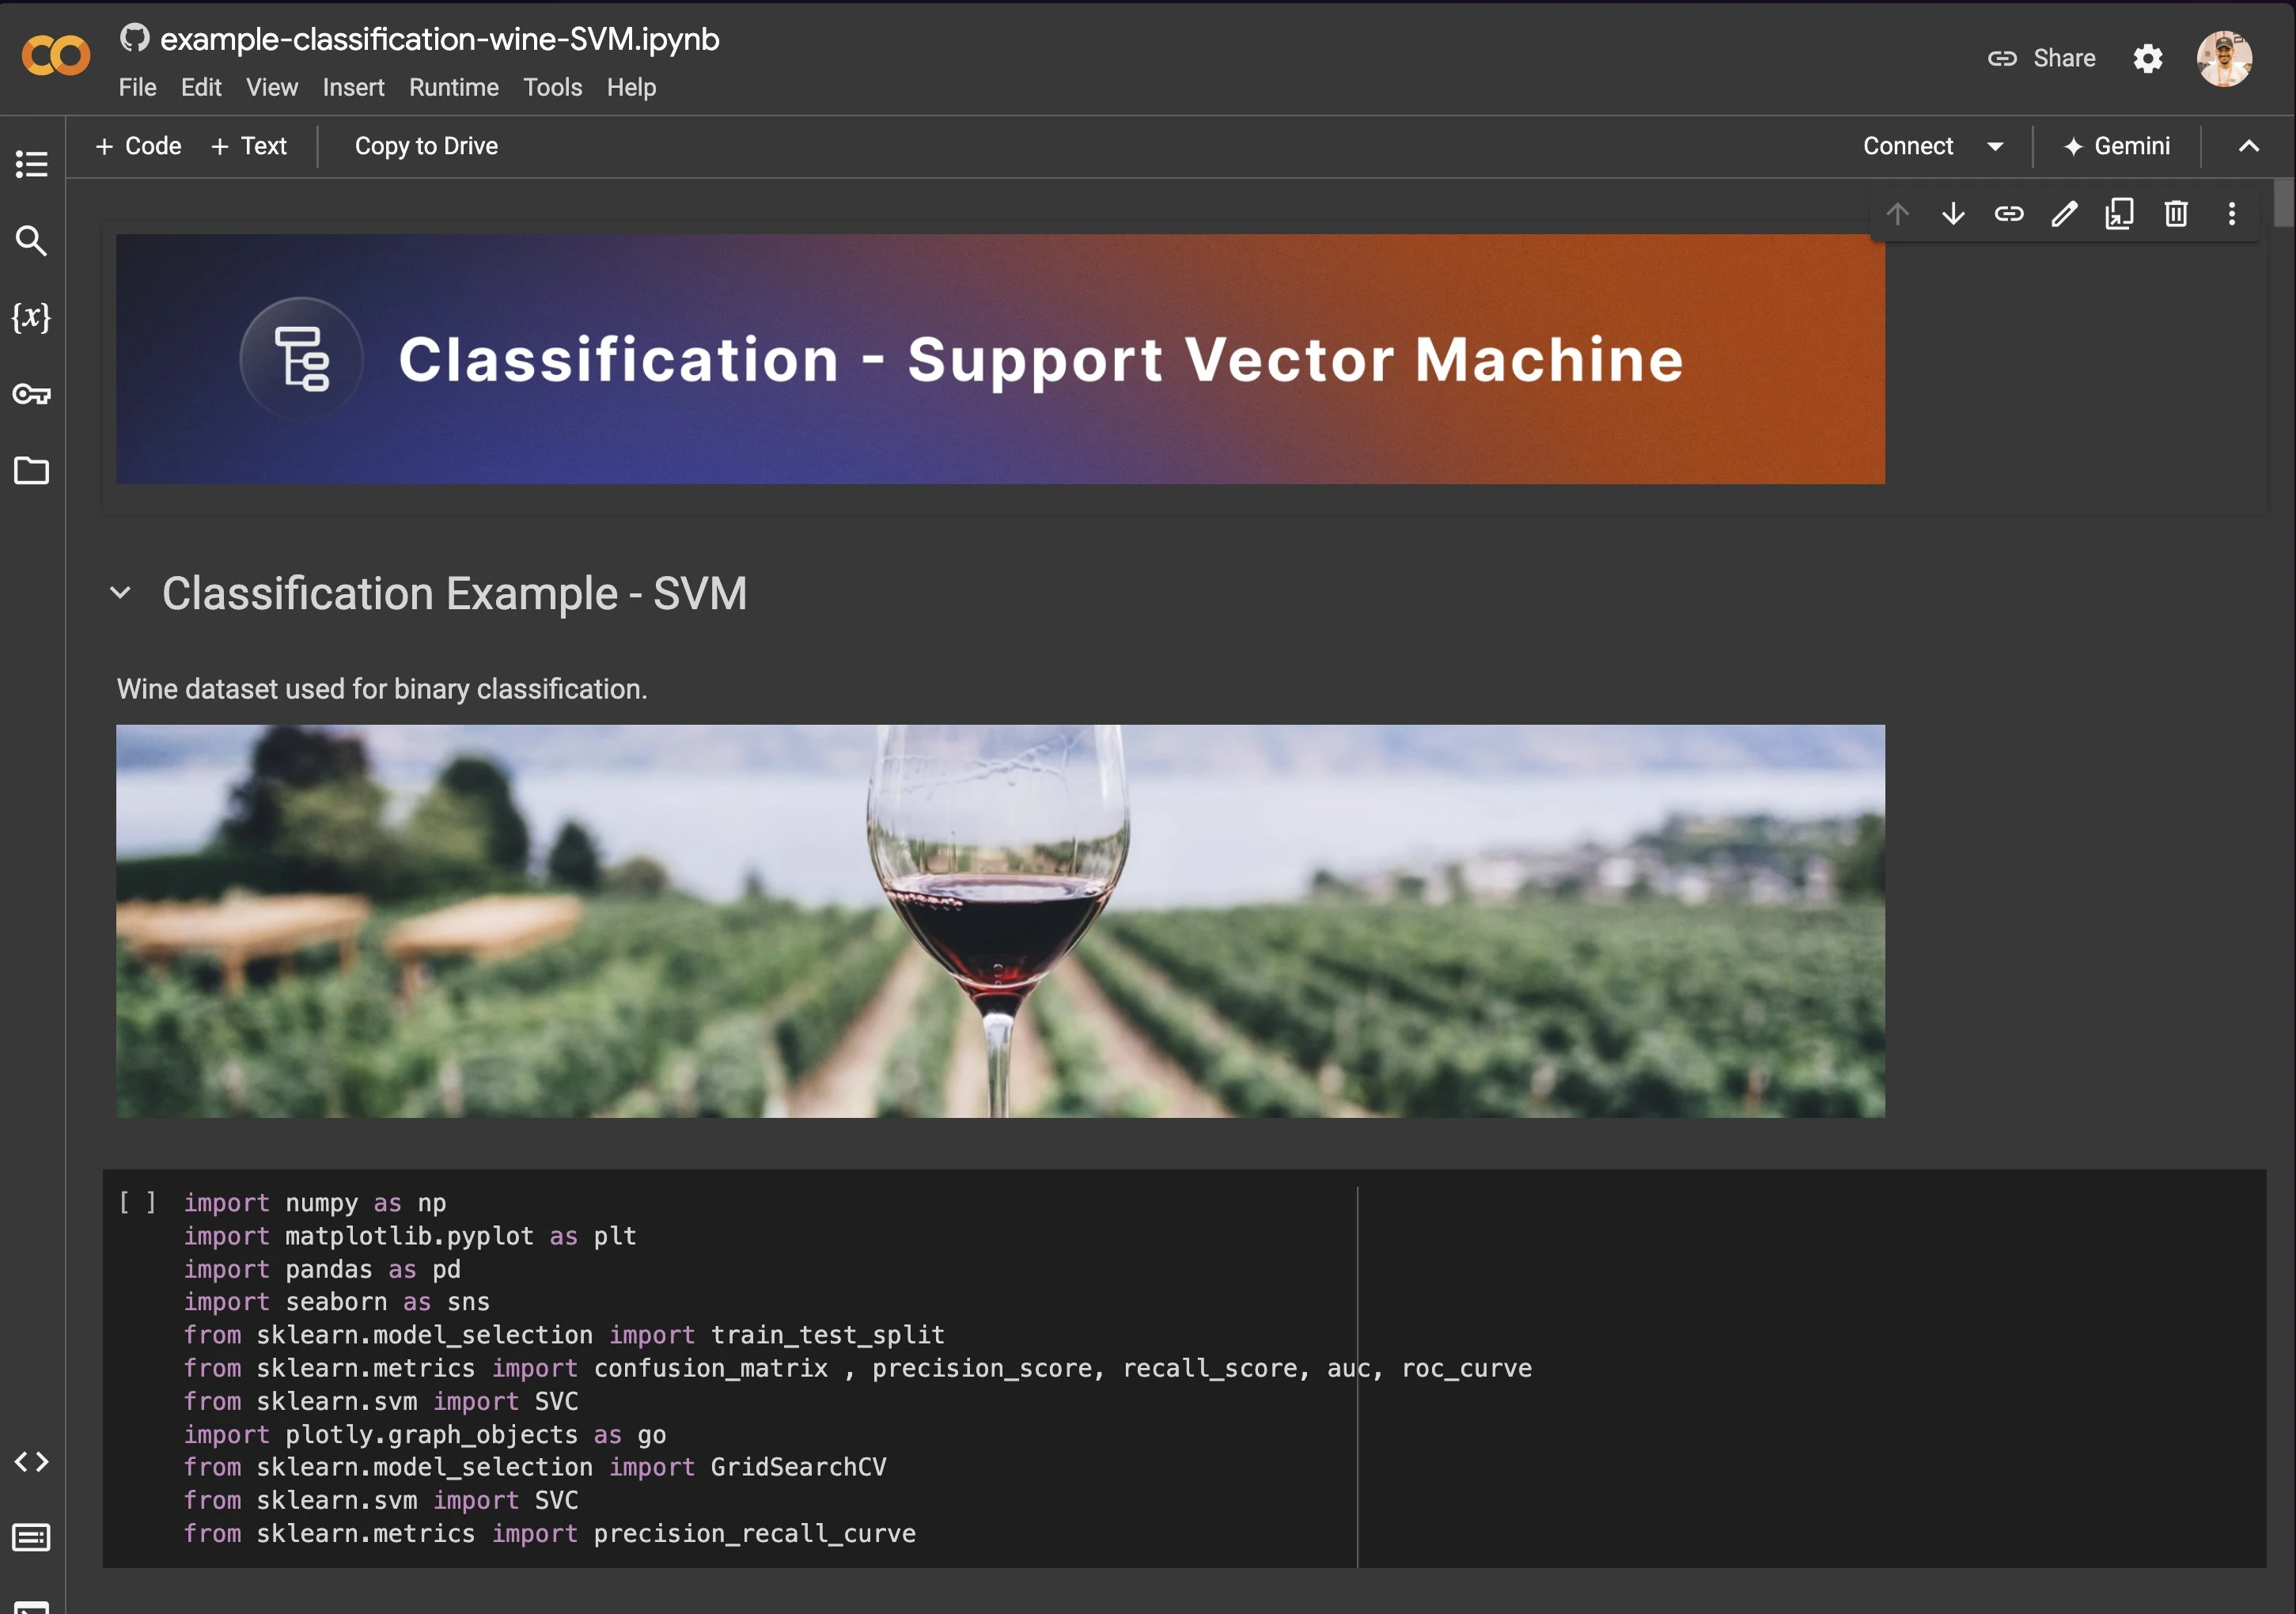Edit the banner cell with pencil icon
2296x1614 pixels.
[2064, 213]
